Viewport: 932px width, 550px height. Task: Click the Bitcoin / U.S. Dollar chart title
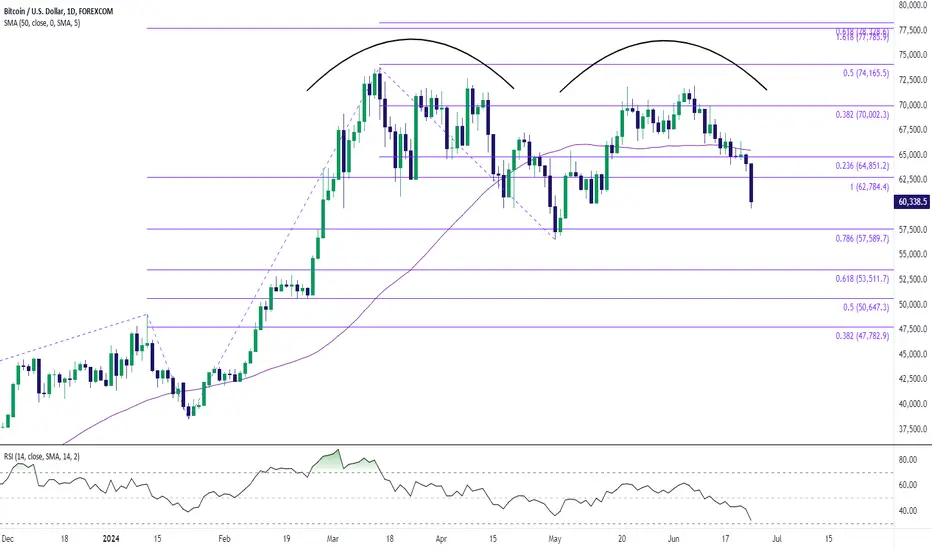click(58, 11)
